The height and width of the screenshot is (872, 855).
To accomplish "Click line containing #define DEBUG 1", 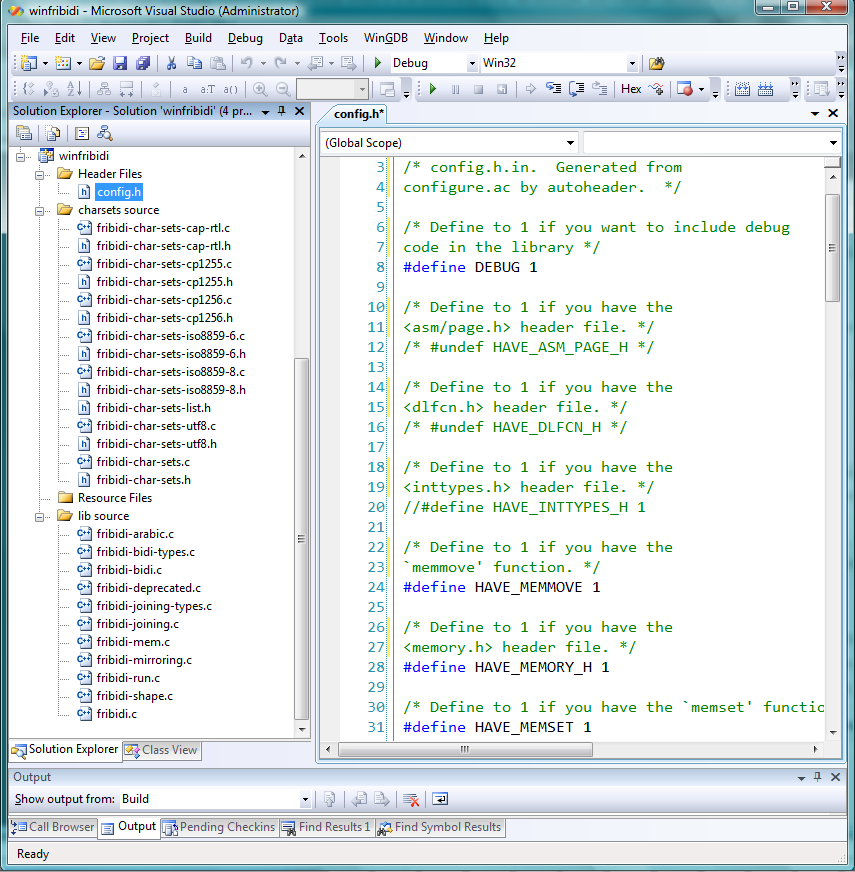I will pos(470,267).
